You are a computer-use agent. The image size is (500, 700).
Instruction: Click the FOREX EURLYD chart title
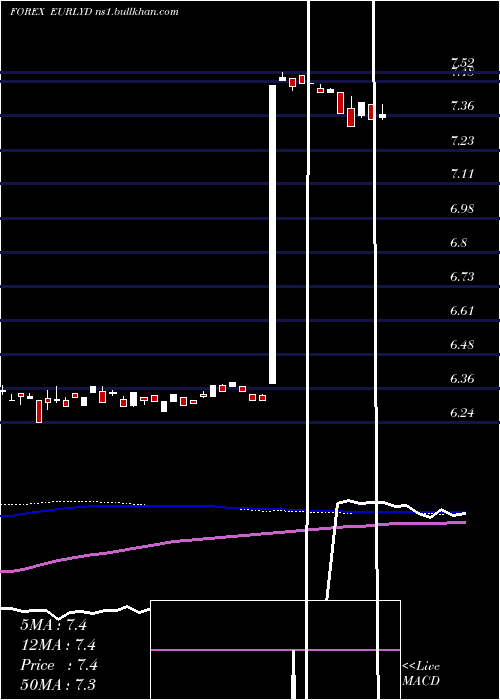(x=94, y=12)
